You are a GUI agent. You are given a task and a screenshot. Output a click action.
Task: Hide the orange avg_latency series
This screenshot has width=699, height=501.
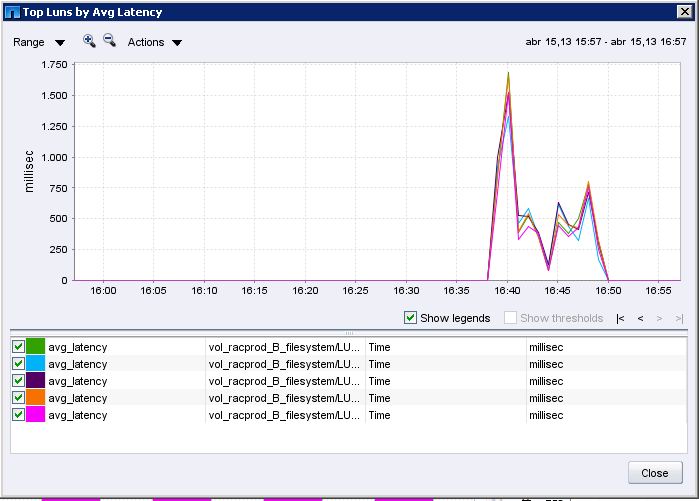(18, 398)
